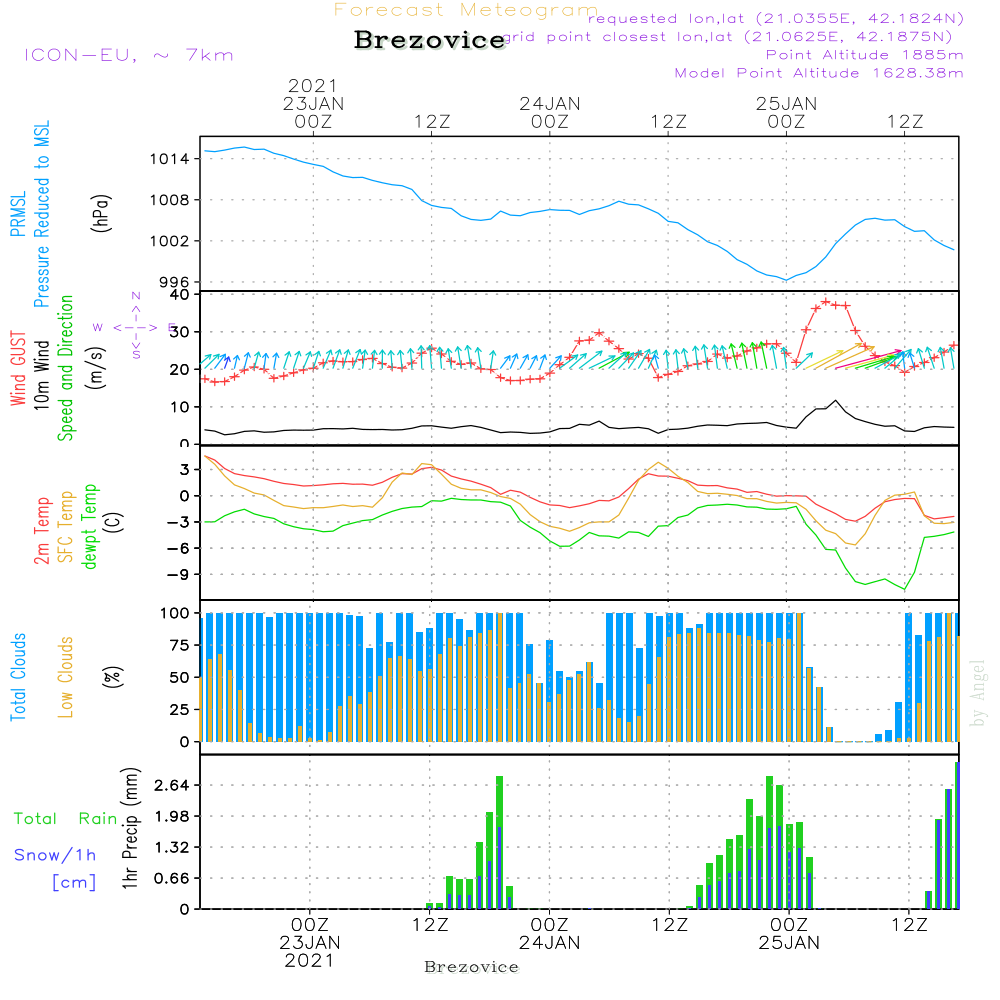Image resolution: width=1000 pixels, height=1000 pixels.
Task: Click the 100 tick on the cloud axis
Action: (x=175, y=614)
